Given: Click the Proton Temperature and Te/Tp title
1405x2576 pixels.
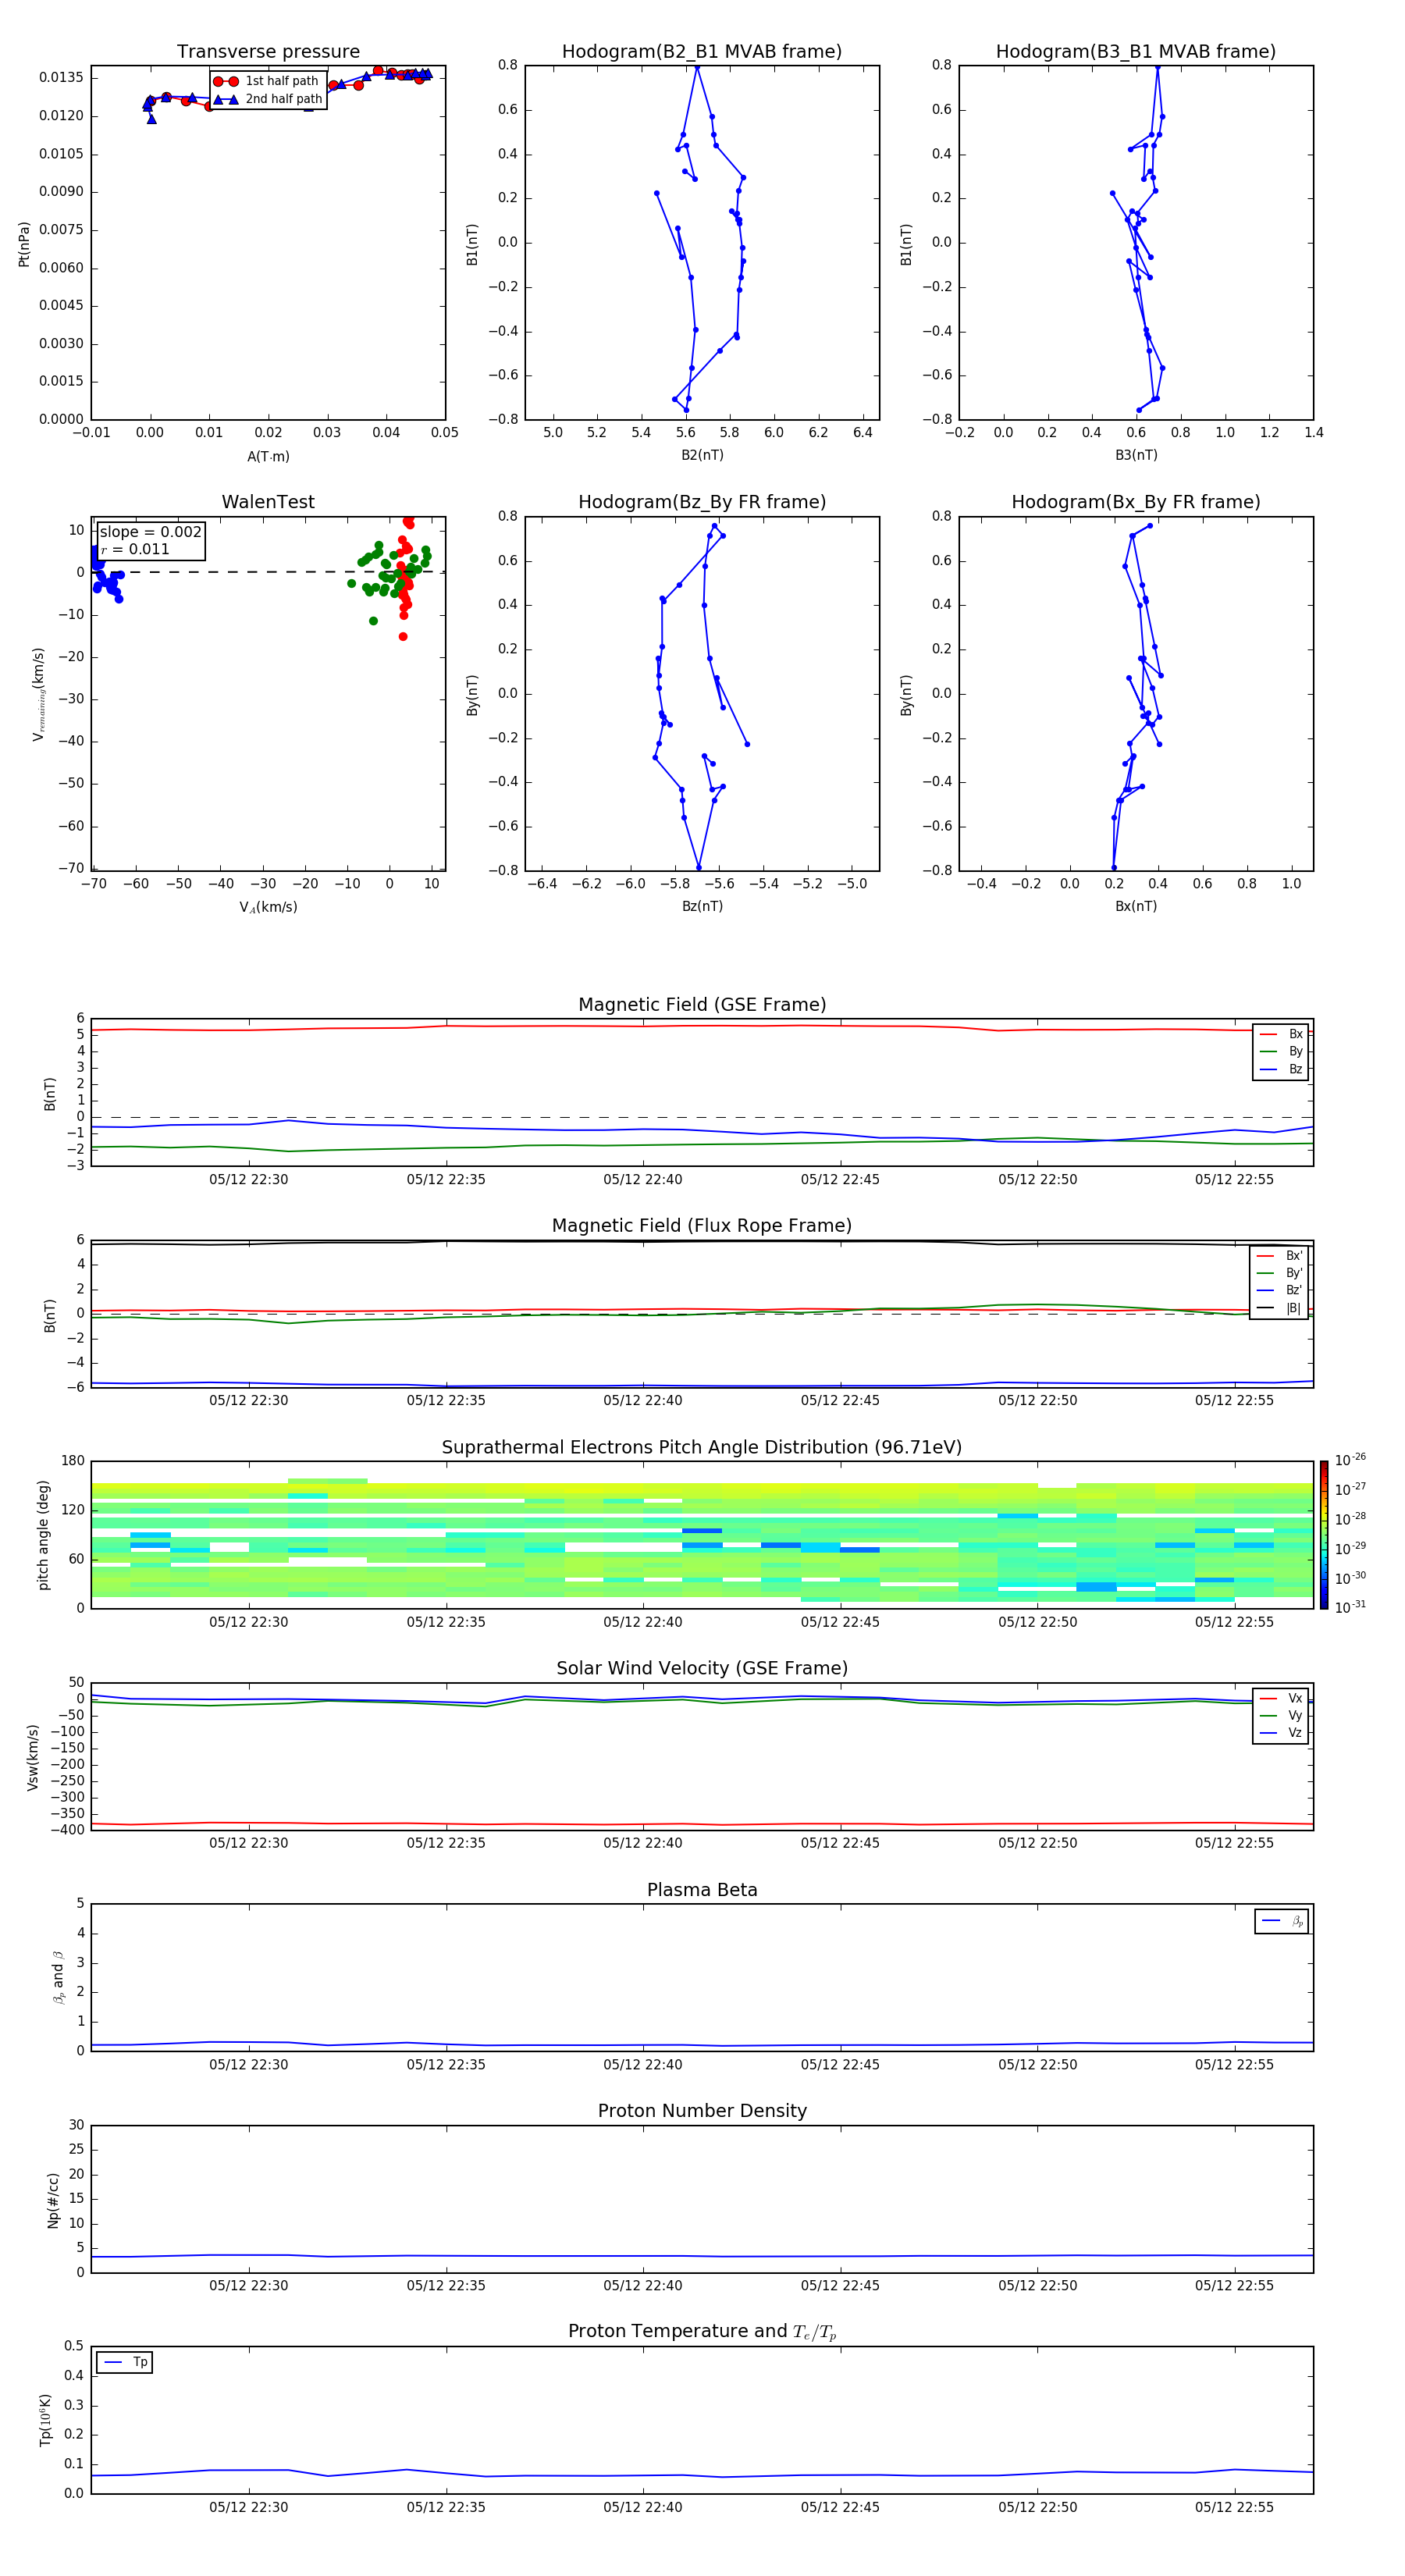Looking at the screenshot, I should pyautogui.click(x=702, y=2332).
